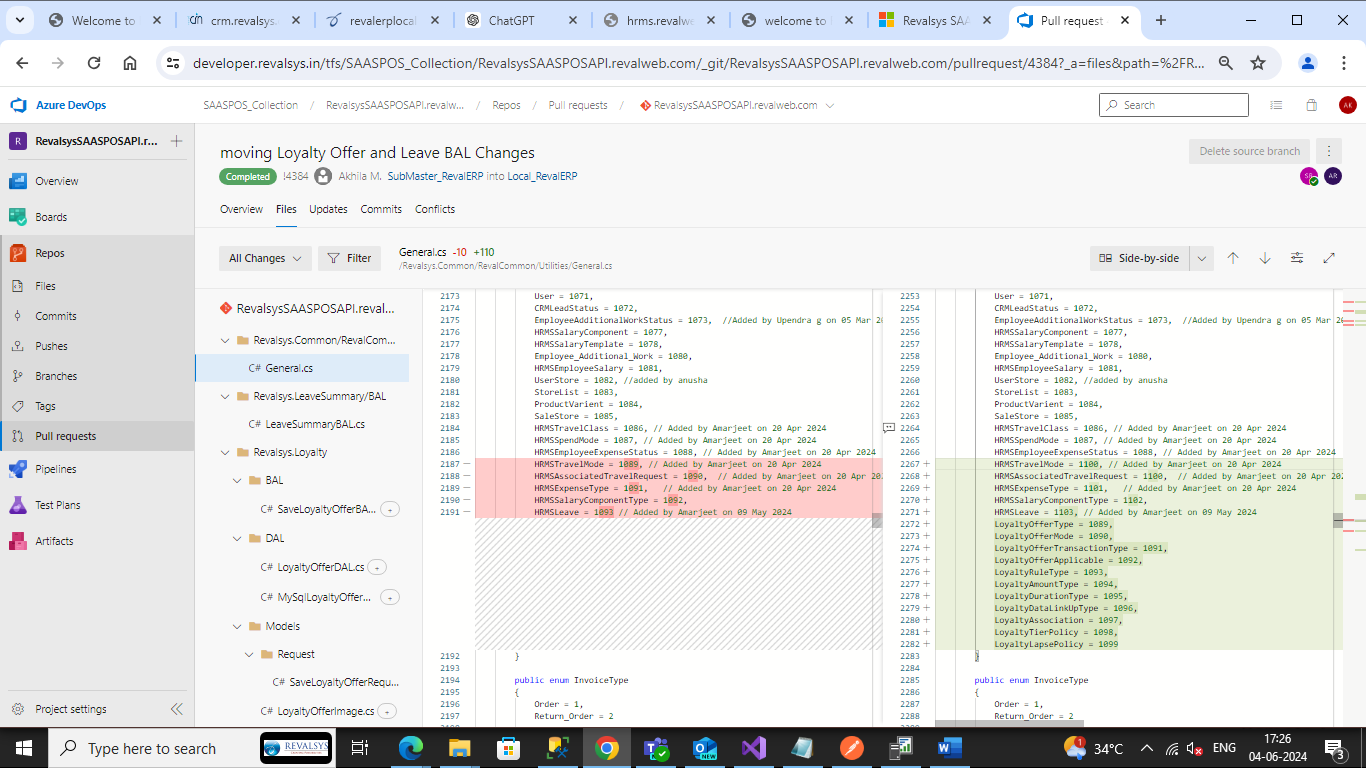Open the SubMaster_RevalERP branch link
The image size is (1366, 768).
[x=435, y=176]
